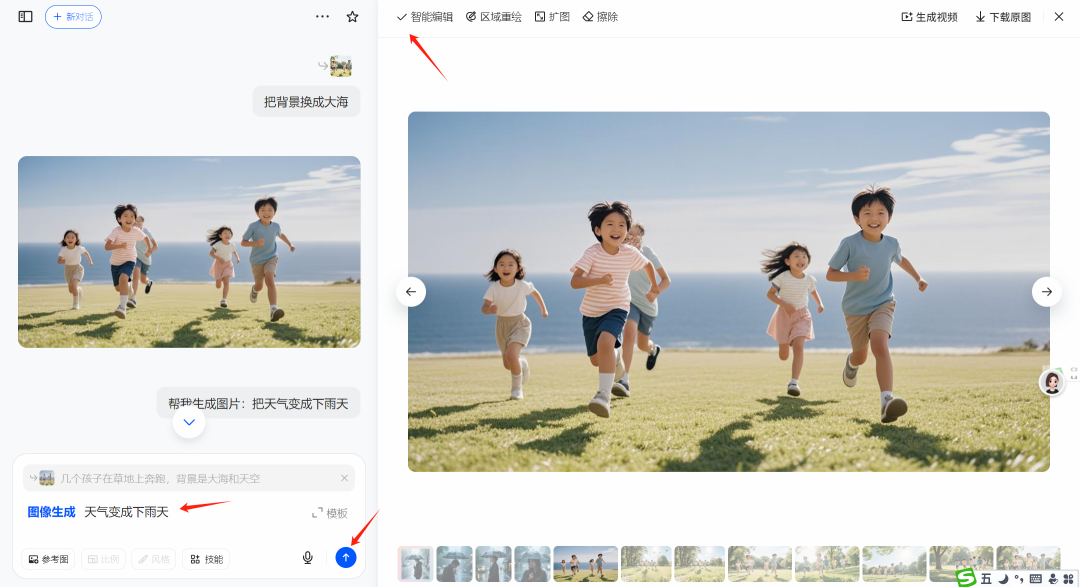1080x587 pixels.
Task: Choose the 区域重绘 region redraw tool
Action: click(x=494, y=17)
